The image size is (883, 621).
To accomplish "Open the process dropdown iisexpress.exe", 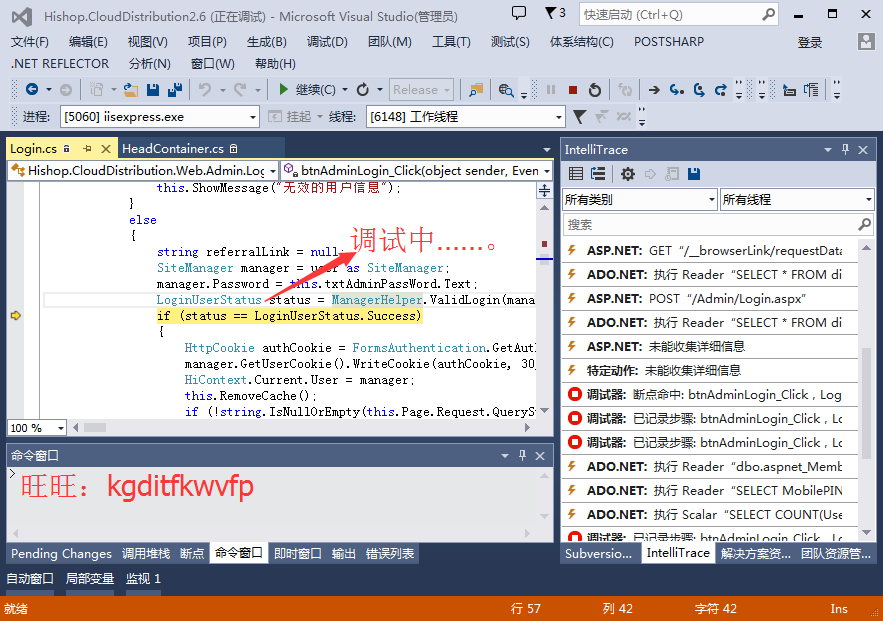I will [253, 117].
